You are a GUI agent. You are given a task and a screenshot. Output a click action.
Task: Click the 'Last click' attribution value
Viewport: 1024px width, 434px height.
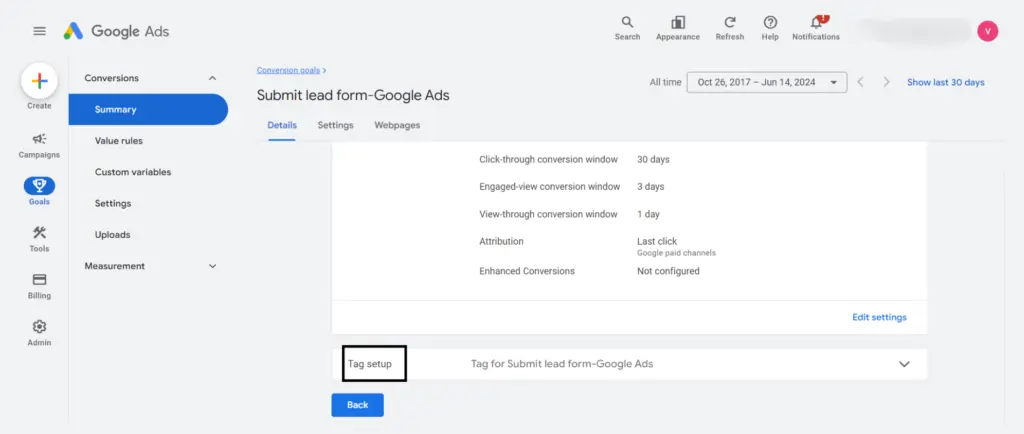pyautogui.click(x=657, y=241)
